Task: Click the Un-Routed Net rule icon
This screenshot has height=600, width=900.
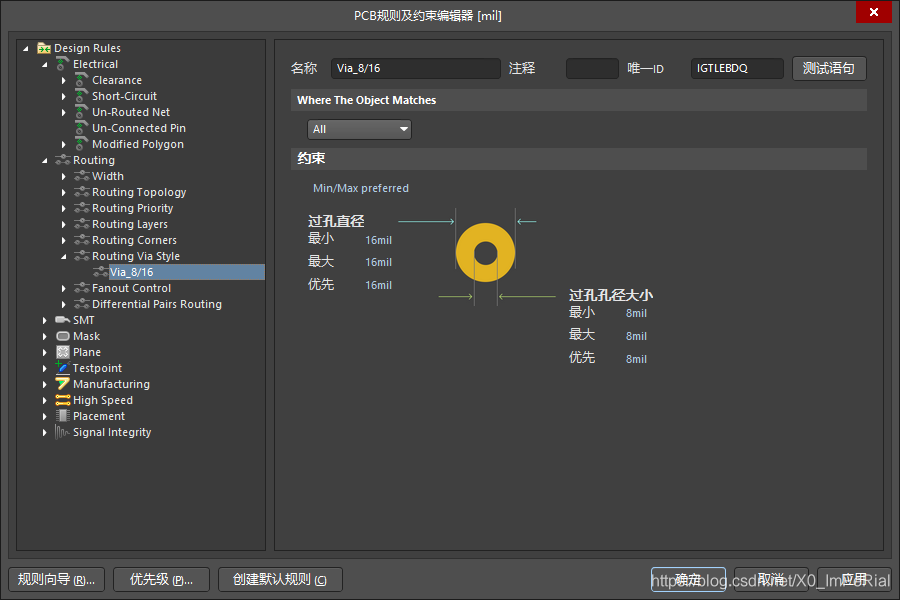Action: 82,113
